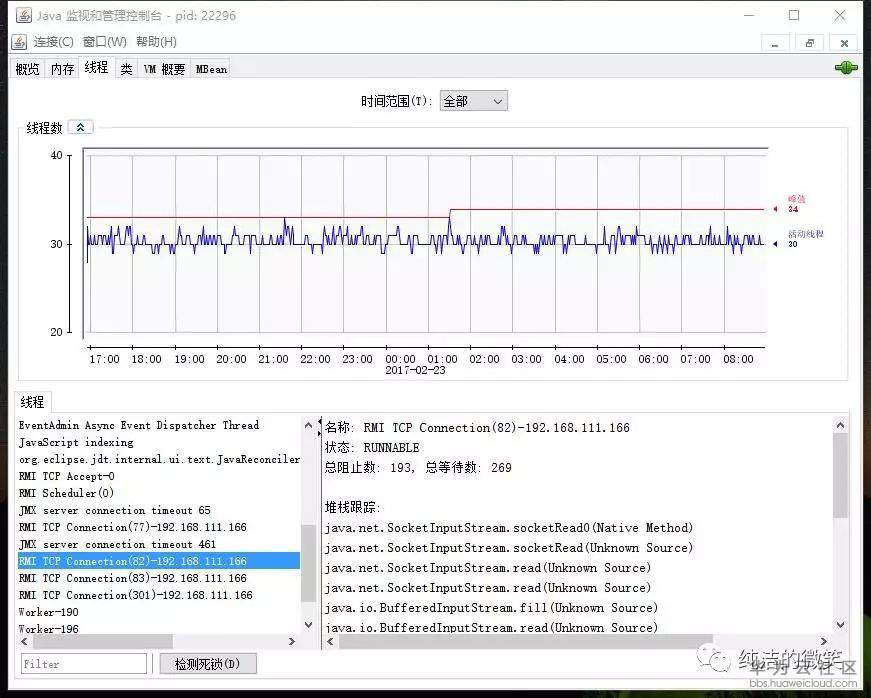871x698 pixels.
Task: Select the RMI Scheduler(0) thread
Action: (159, 493)
